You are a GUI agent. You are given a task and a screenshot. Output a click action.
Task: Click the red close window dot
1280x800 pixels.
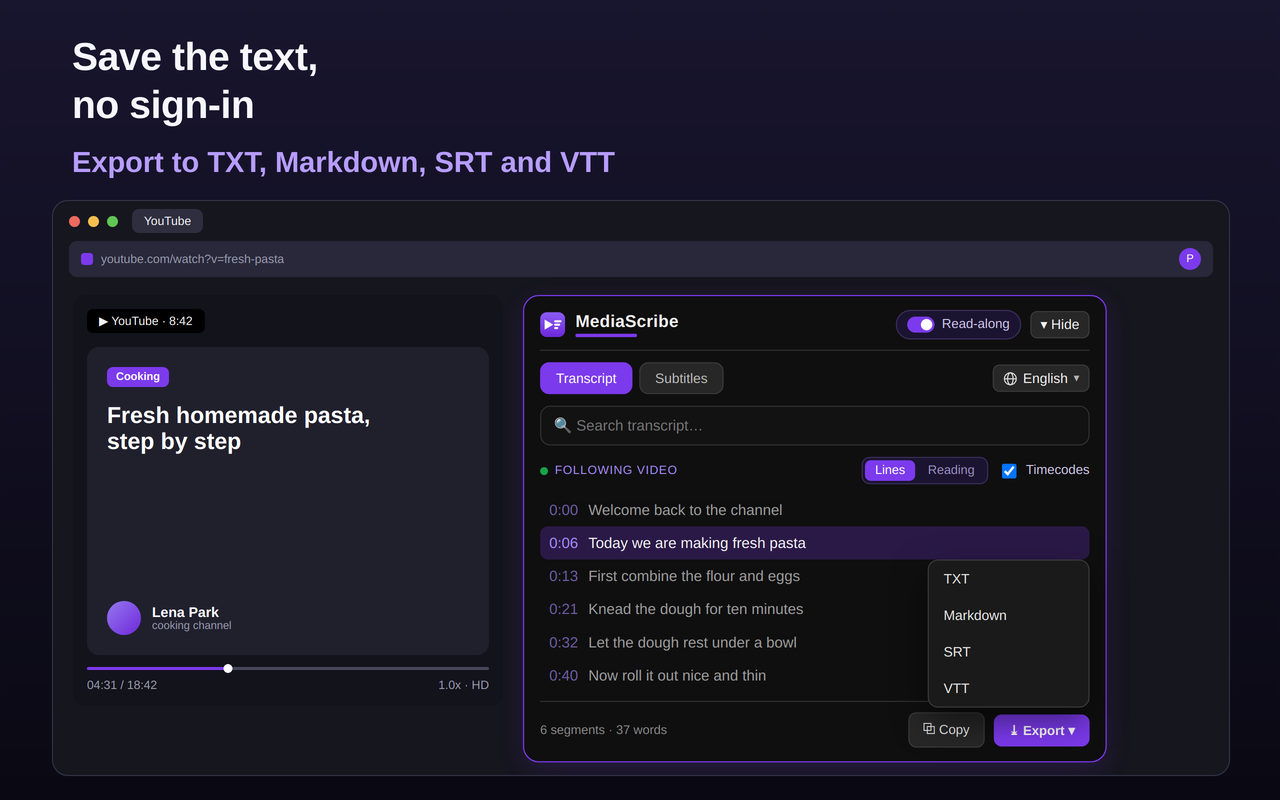pos(74,221)
